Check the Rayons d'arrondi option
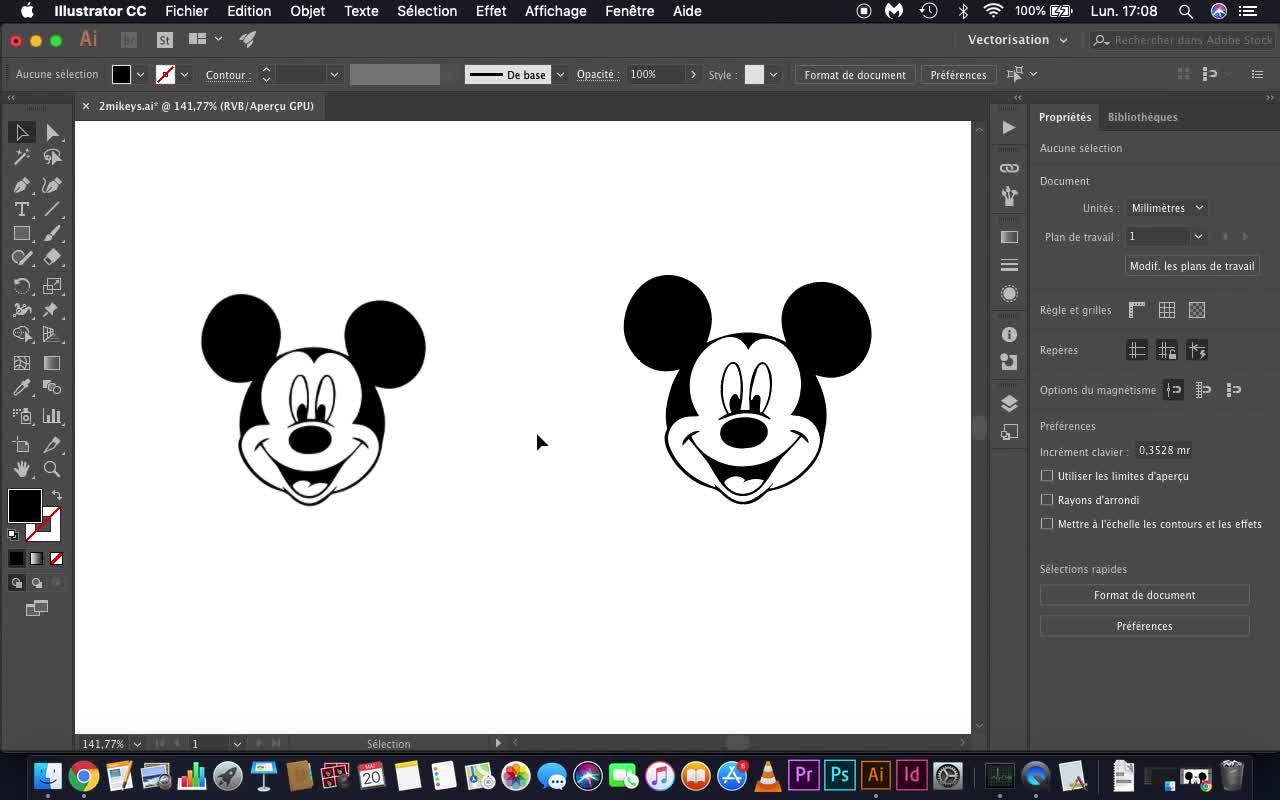This screenshot has height=800, width=1280. coord(1047,500)
